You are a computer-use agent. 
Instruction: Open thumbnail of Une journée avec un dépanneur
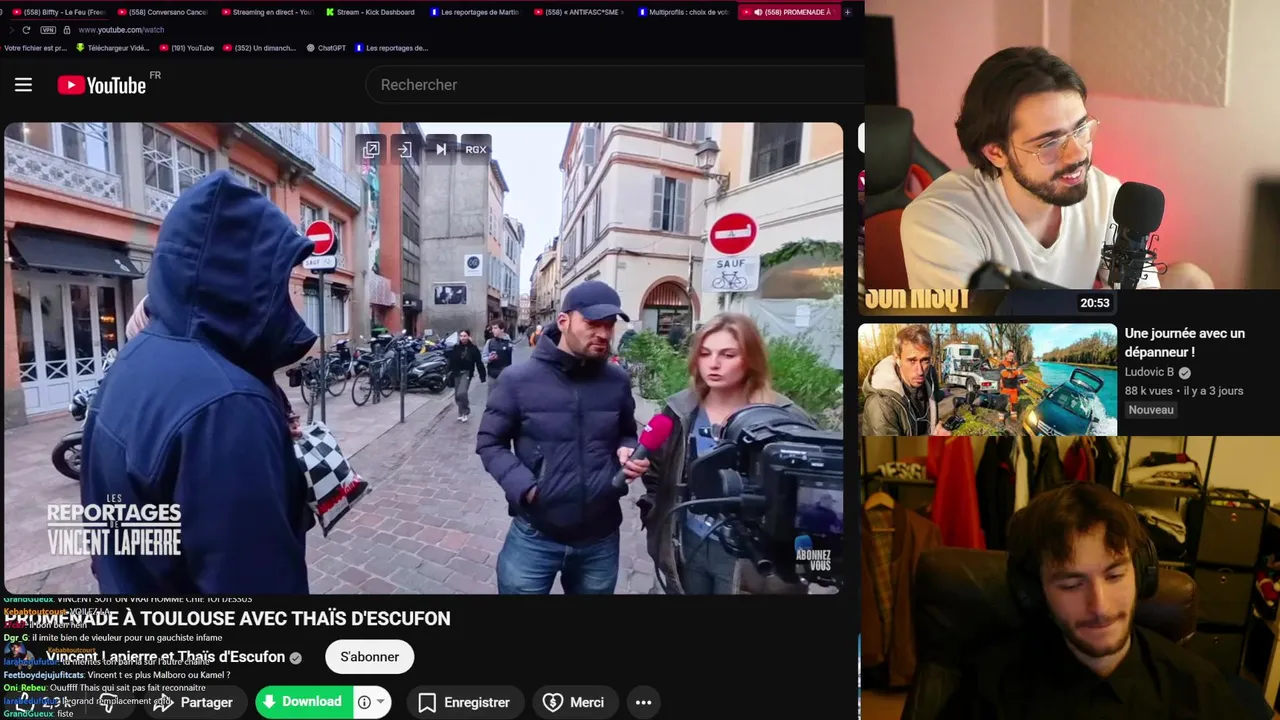coord(987,379)
